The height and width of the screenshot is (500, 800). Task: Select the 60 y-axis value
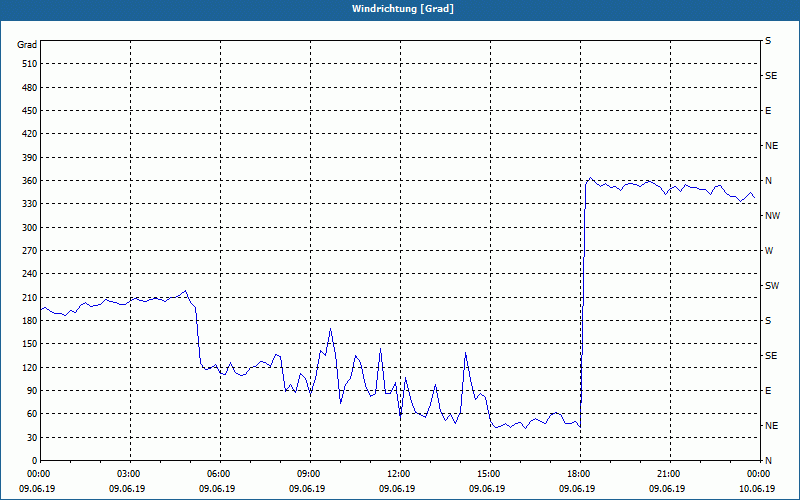pyautogui.click(x=32, y=414)
